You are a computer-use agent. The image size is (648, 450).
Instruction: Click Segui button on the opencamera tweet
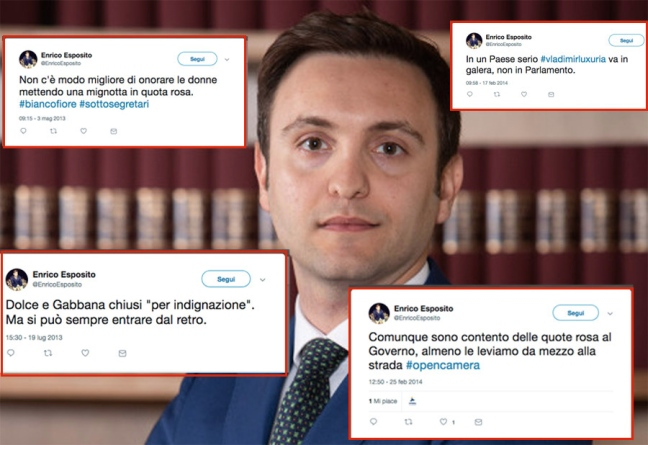point(575,313)
